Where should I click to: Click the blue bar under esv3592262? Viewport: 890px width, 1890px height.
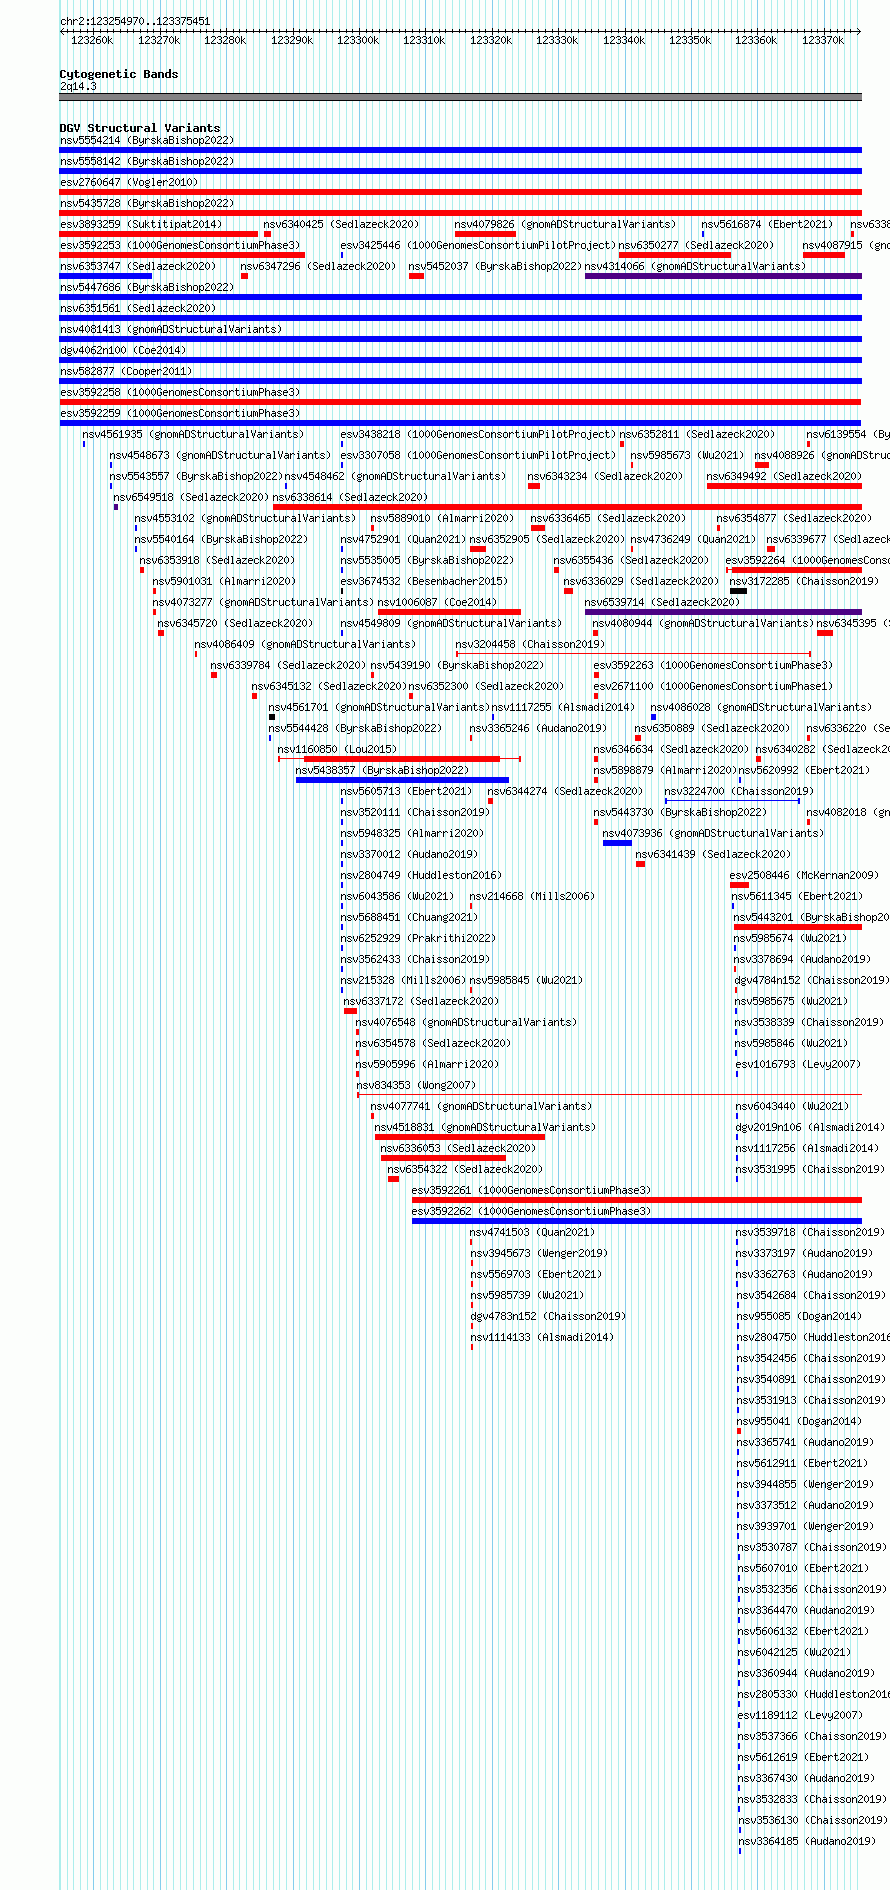point(636,1221)
